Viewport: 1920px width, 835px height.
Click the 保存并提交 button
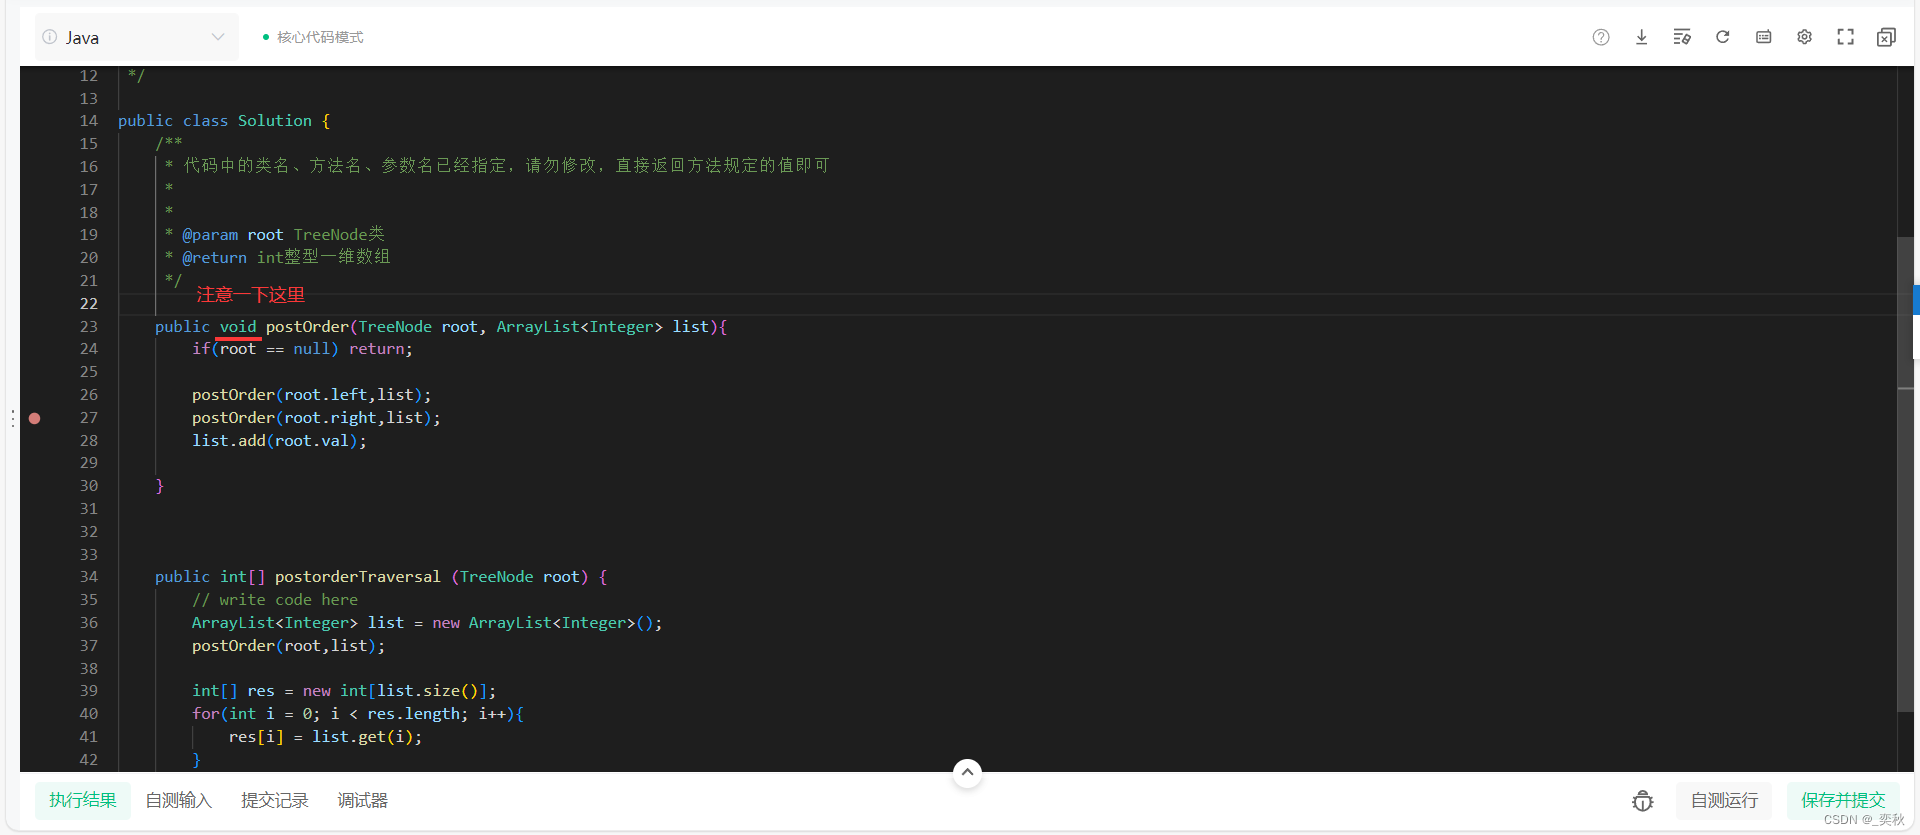(1843, 801)
